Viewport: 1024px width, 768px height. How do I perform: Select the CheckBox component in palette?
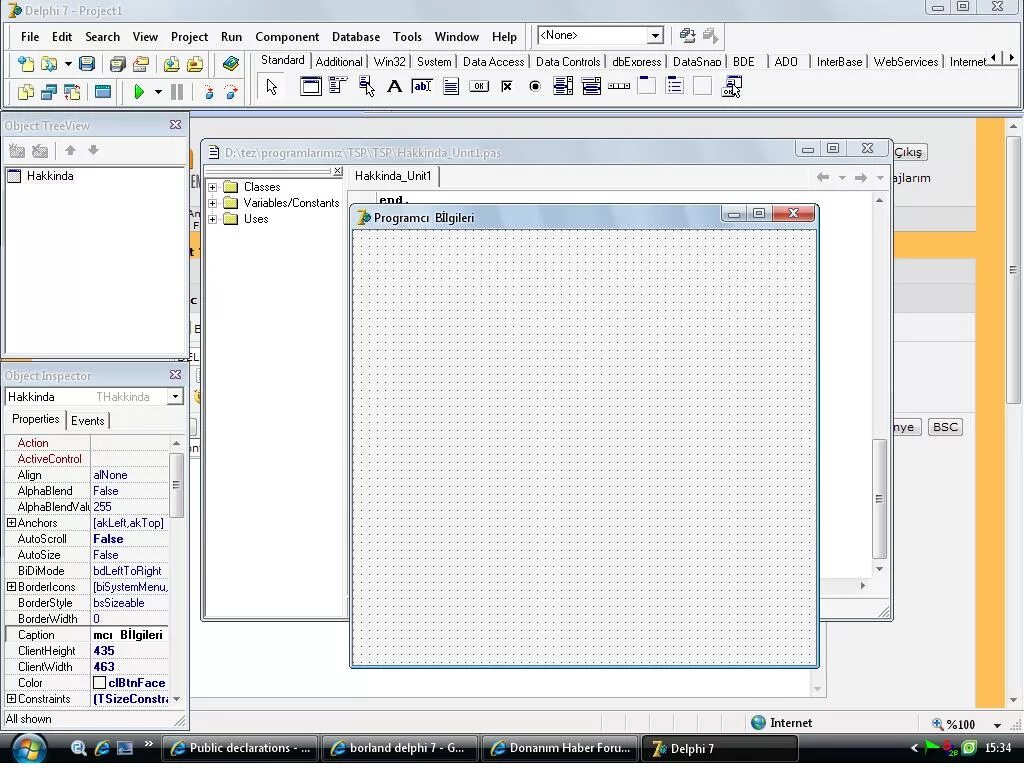[x=507, y=86]
